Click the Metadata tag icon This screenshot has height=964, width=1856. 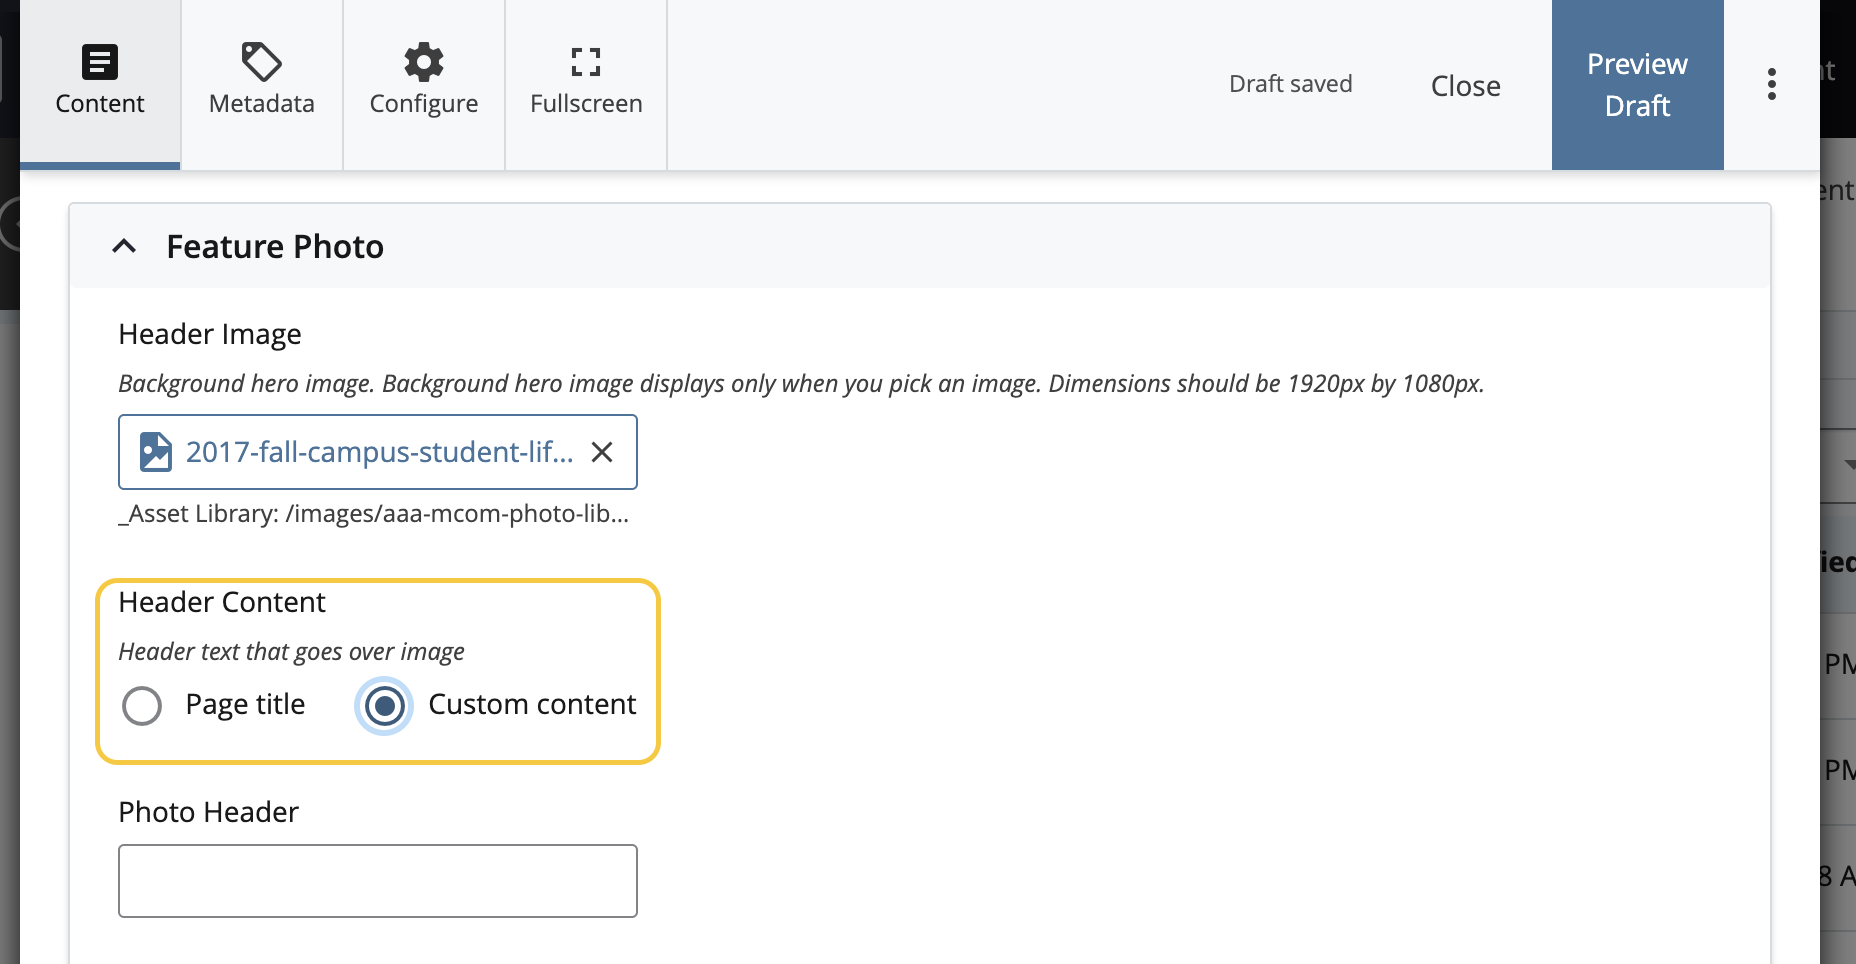point(262,62)
